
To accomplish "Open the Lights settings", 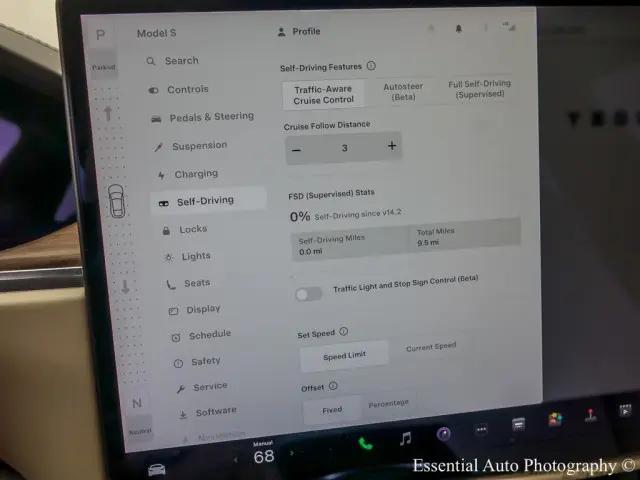I will click(187, 256).
